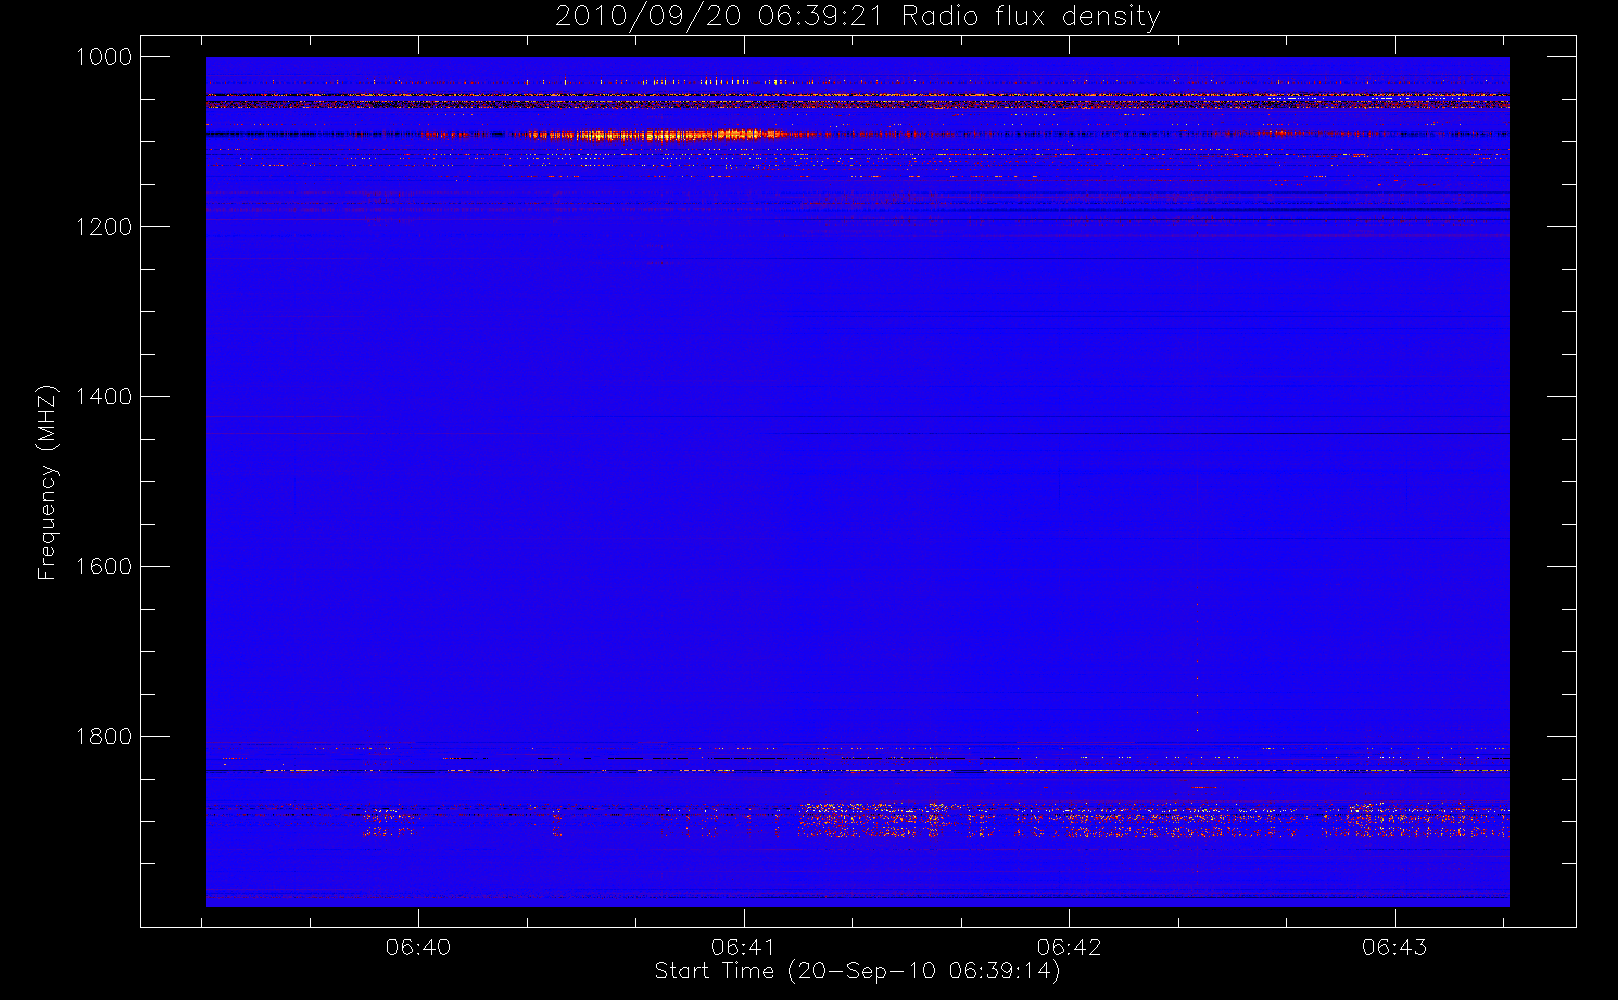The image size is (1618, 1000).
Task: Select the 1600 frequency tick label
Action: click(104, 567)
